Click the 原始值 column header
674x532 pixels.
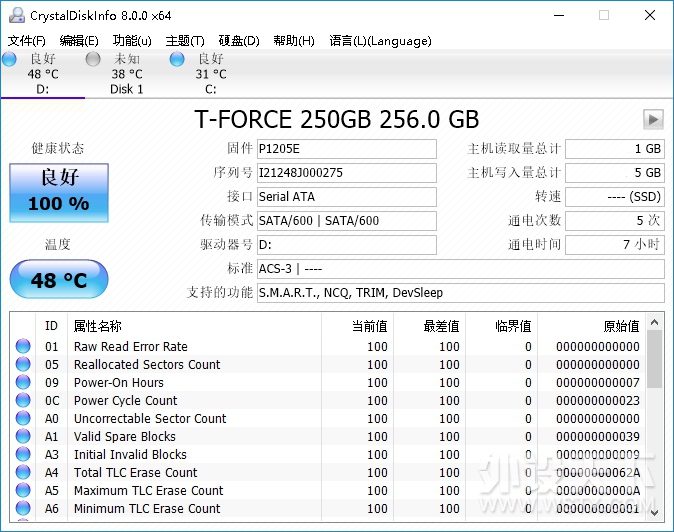click(x=592, y=326)
